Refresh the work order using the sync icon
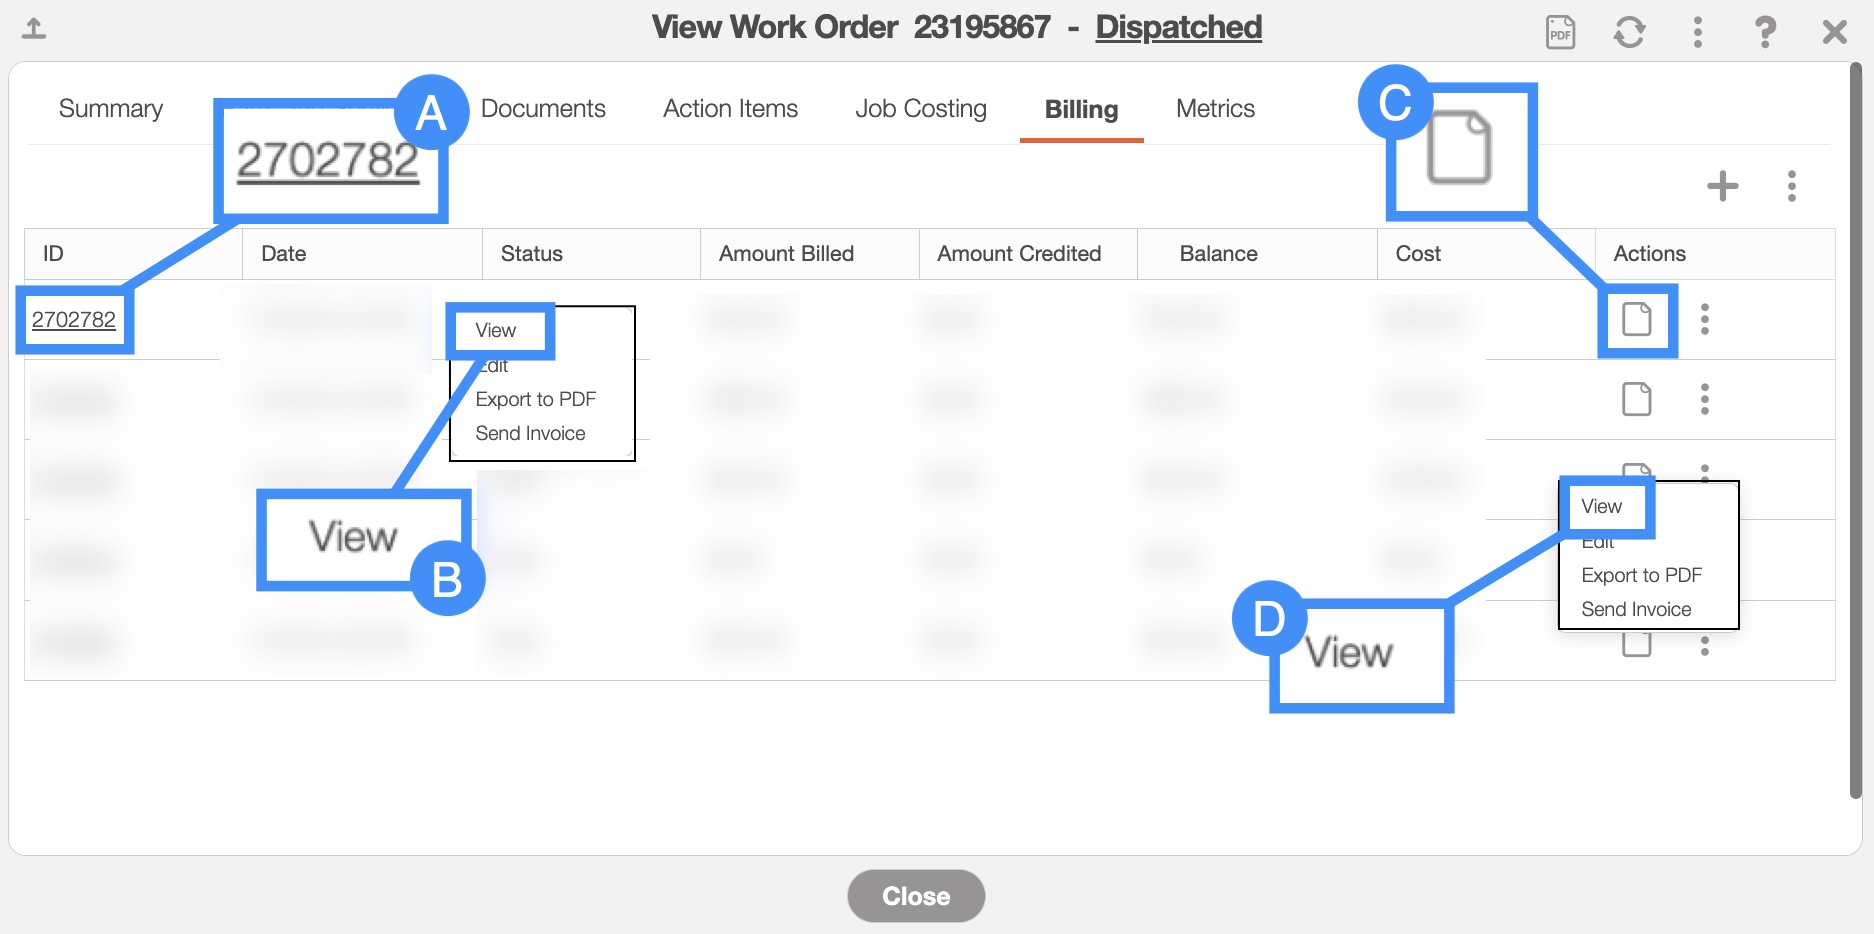This screenshot has height=934, width=1874. [1629, 32]
